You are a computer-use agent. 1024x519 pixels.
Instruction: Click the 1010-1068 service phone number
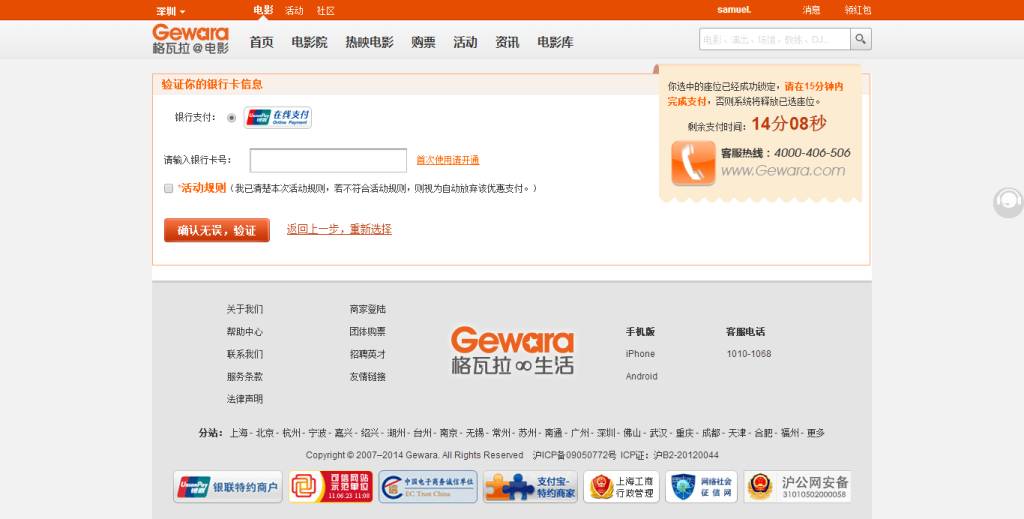point(749,354)
